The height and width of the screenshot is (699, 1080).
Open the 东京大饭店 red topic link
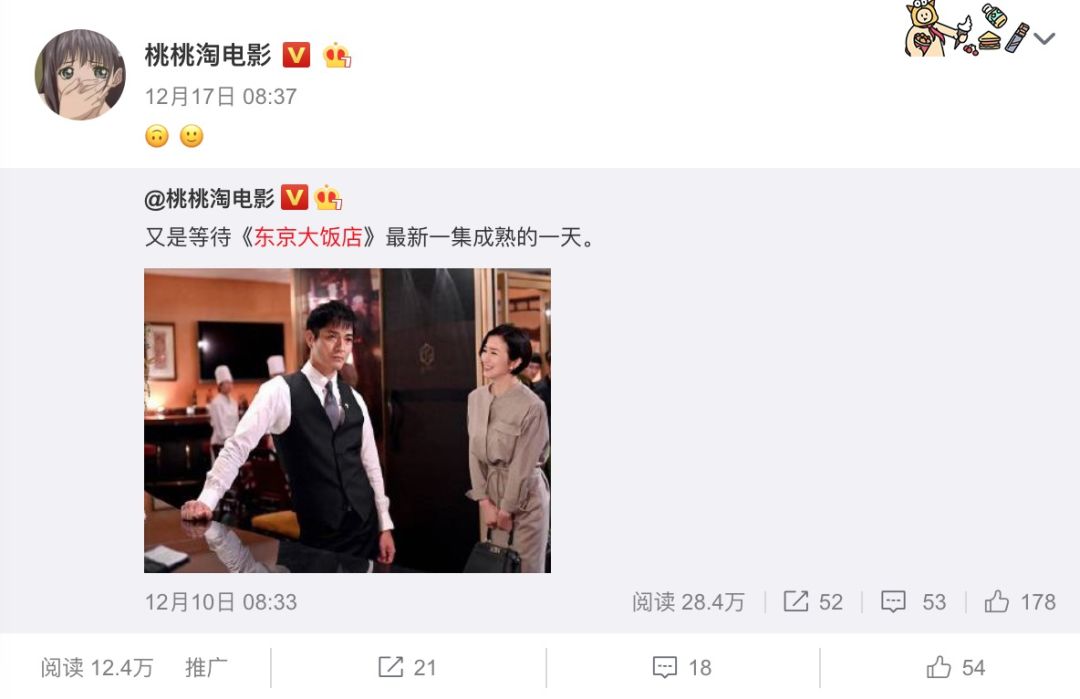(308, 237)
